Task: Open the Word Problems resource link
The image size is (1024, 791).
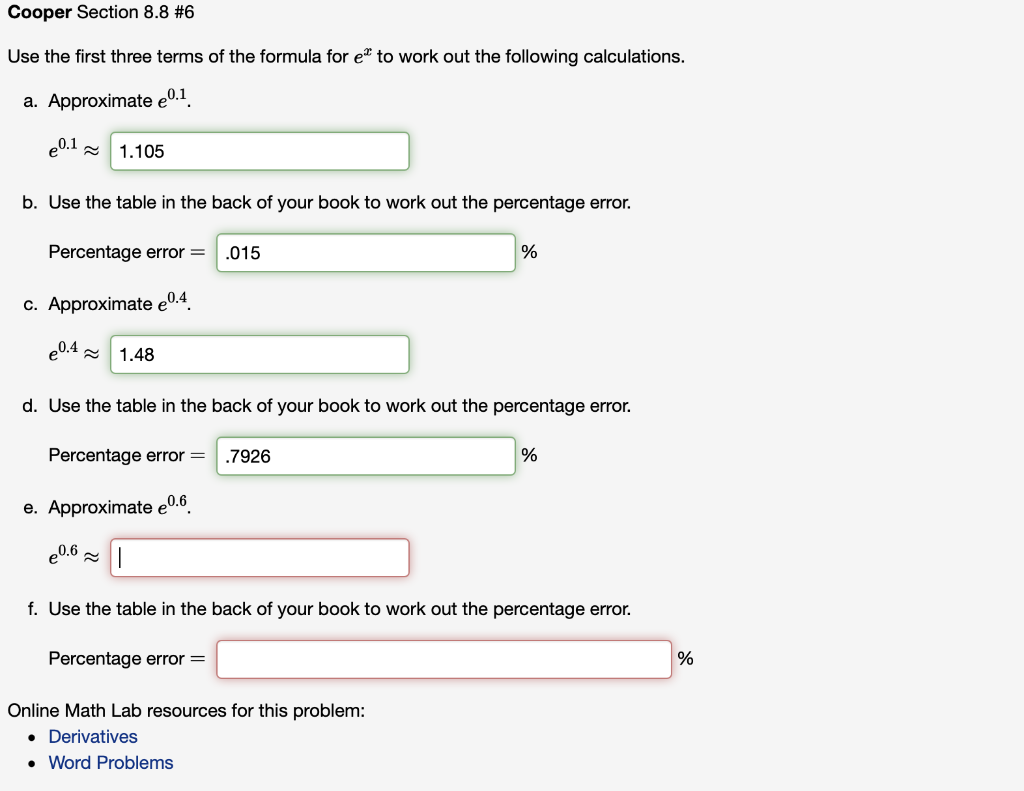Action: click(x=110, y=762)
